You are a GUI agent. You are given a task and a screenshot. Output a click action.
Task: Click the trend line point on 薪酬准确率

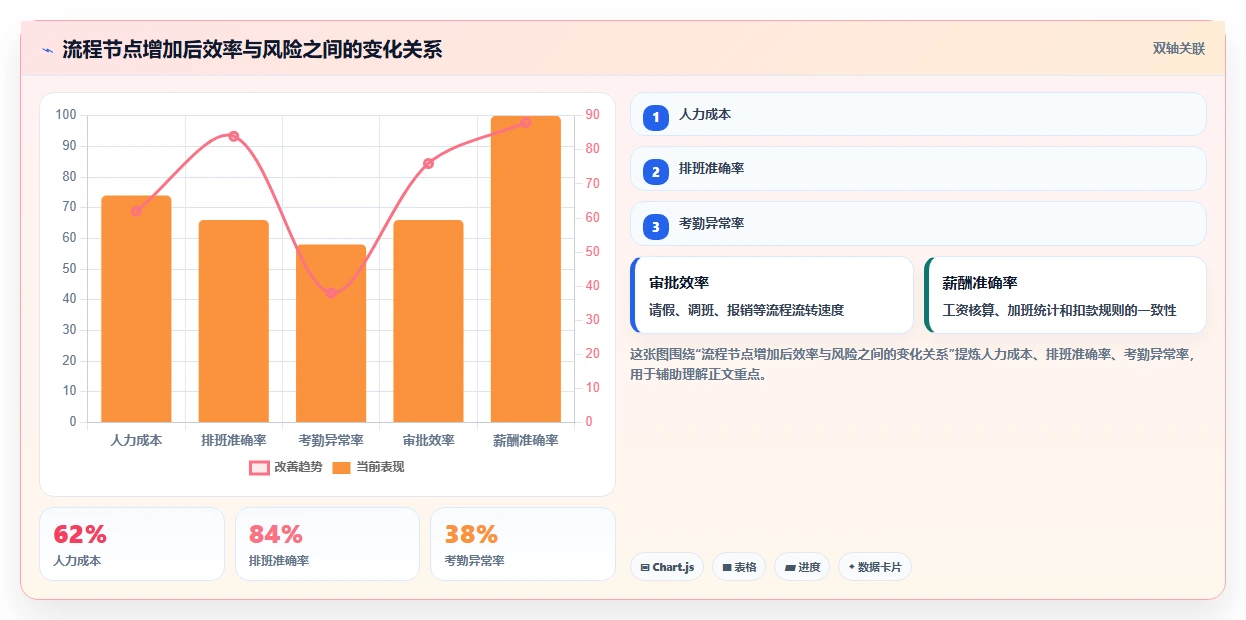point(525,122)
